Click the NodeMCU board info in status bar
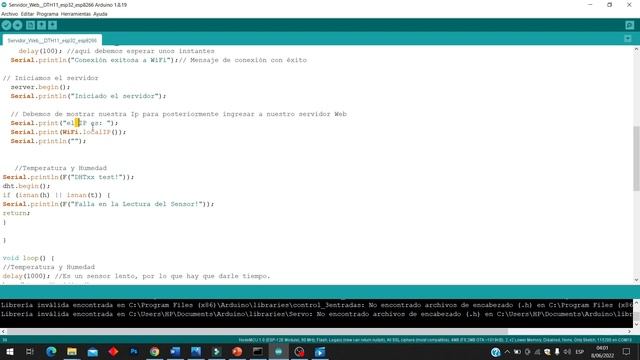640x360 pixels. pos(435,340)
